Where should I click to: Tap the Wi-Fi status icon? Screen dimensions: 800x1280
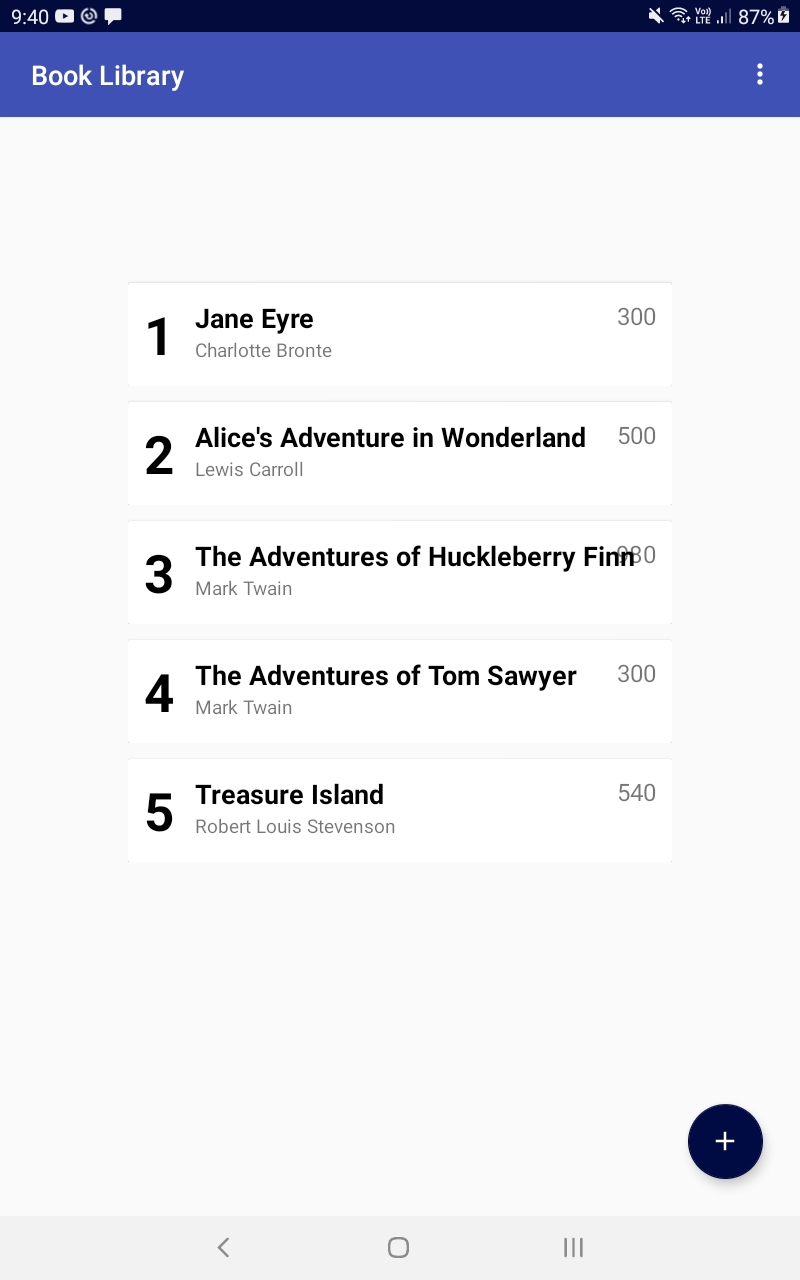click(680, 16)
